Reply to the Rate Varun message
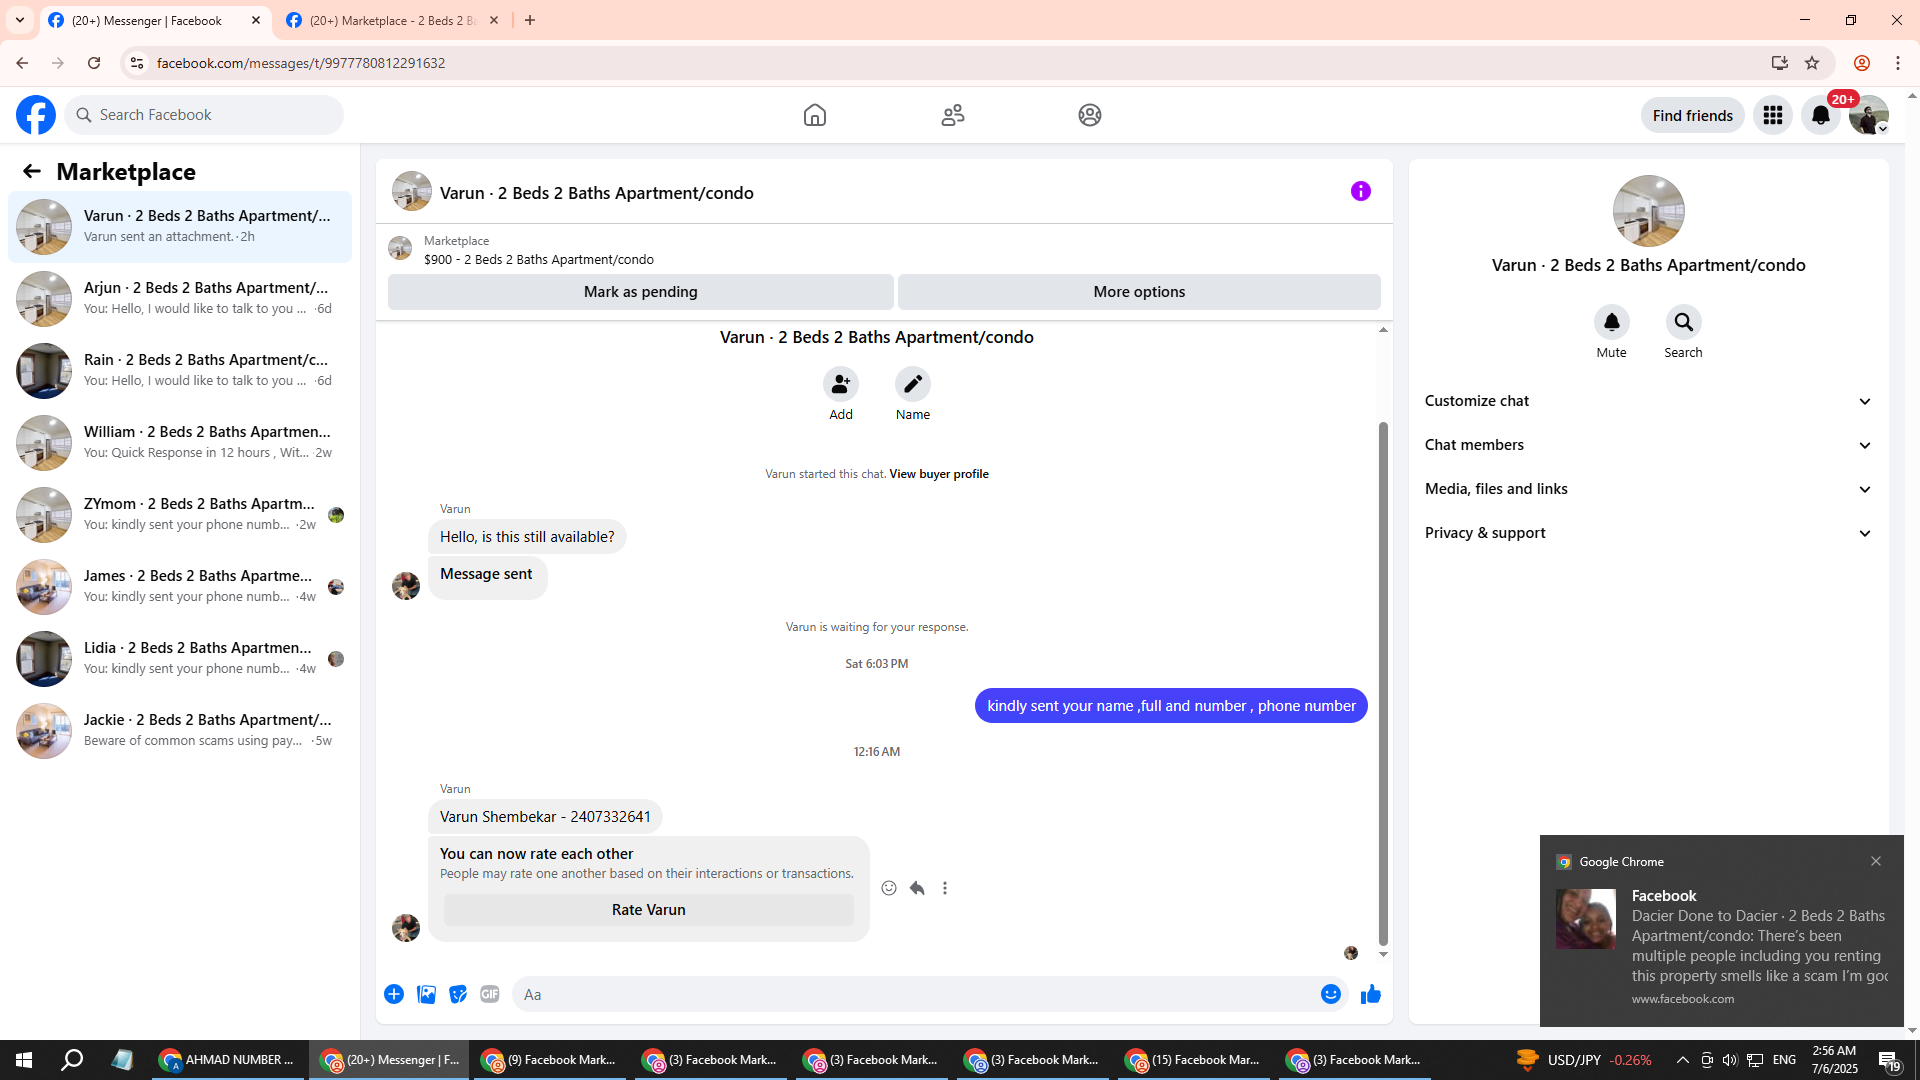The image size is (1920, 1080). (x=917, y=888)
